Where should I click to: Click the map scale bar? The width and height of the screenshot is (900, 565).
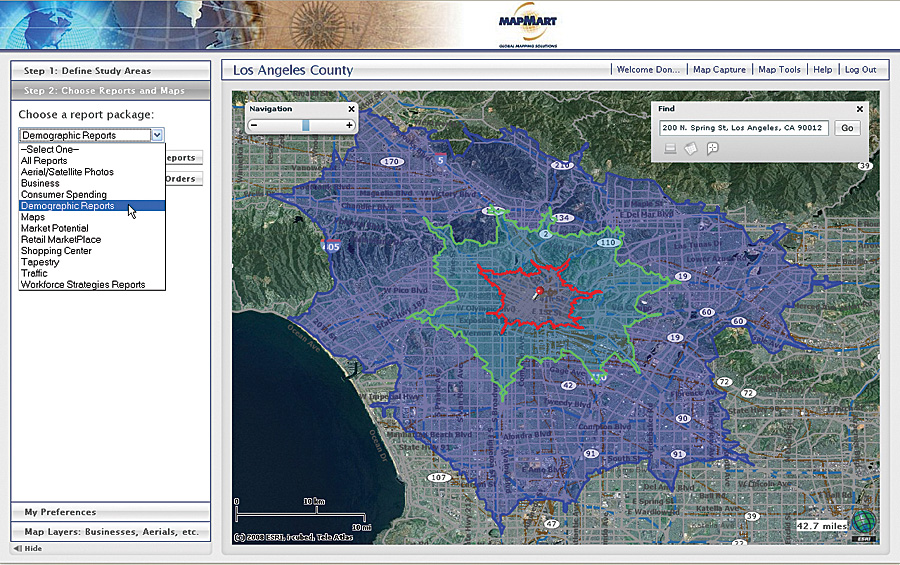click(x=303, y=514)
